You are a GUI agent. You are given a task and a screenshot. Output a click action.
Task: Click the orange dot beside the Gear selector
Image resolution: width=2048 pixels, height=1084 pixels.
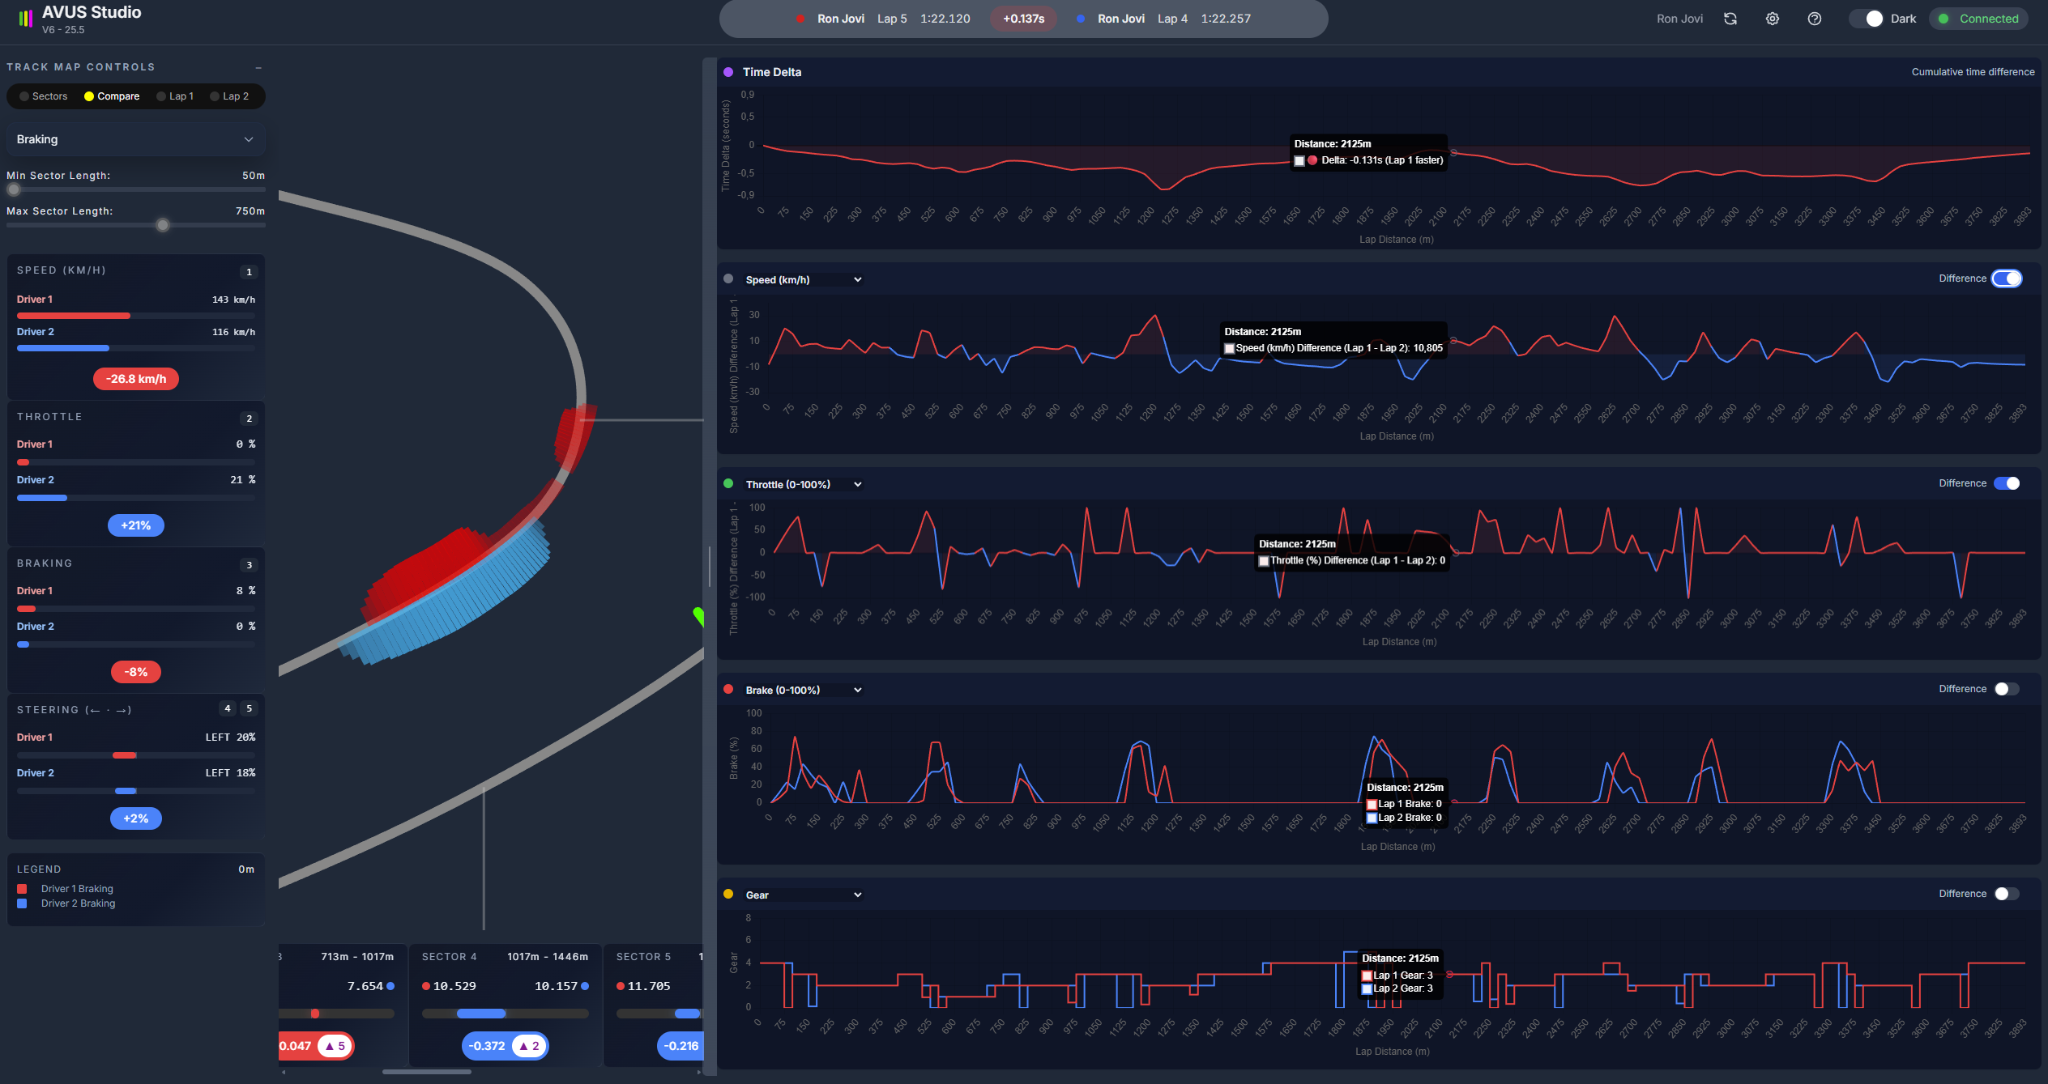[728, 894]
